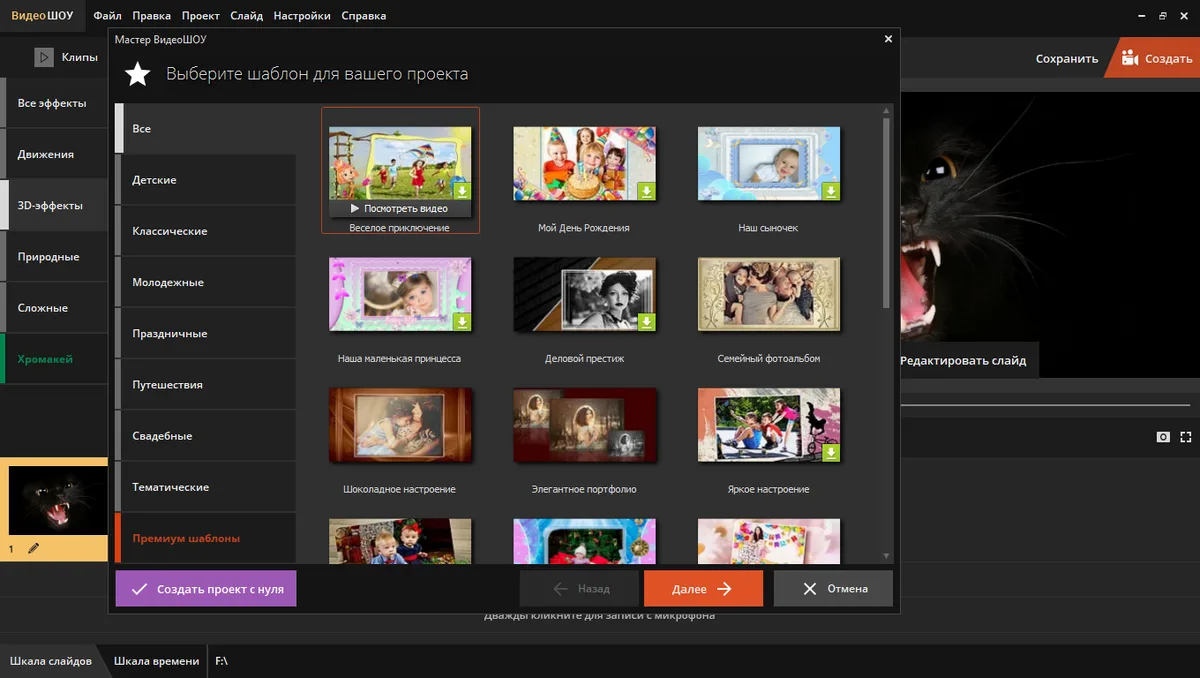
Task: Click download arrow on Мой День Рождения template
Action: pyautogui.click(x=646, y=191)
